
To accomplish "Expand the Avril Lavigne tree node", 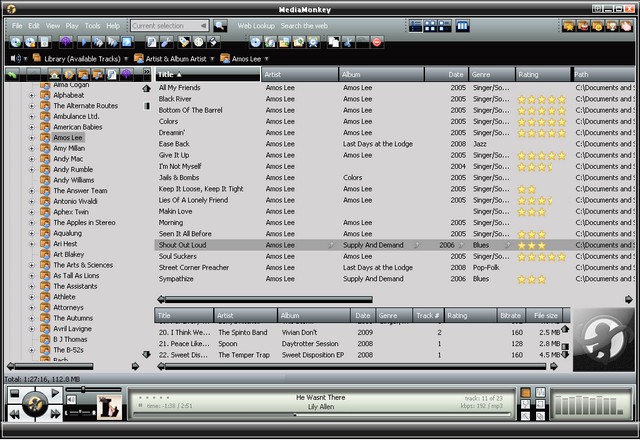I will [31, 329].
